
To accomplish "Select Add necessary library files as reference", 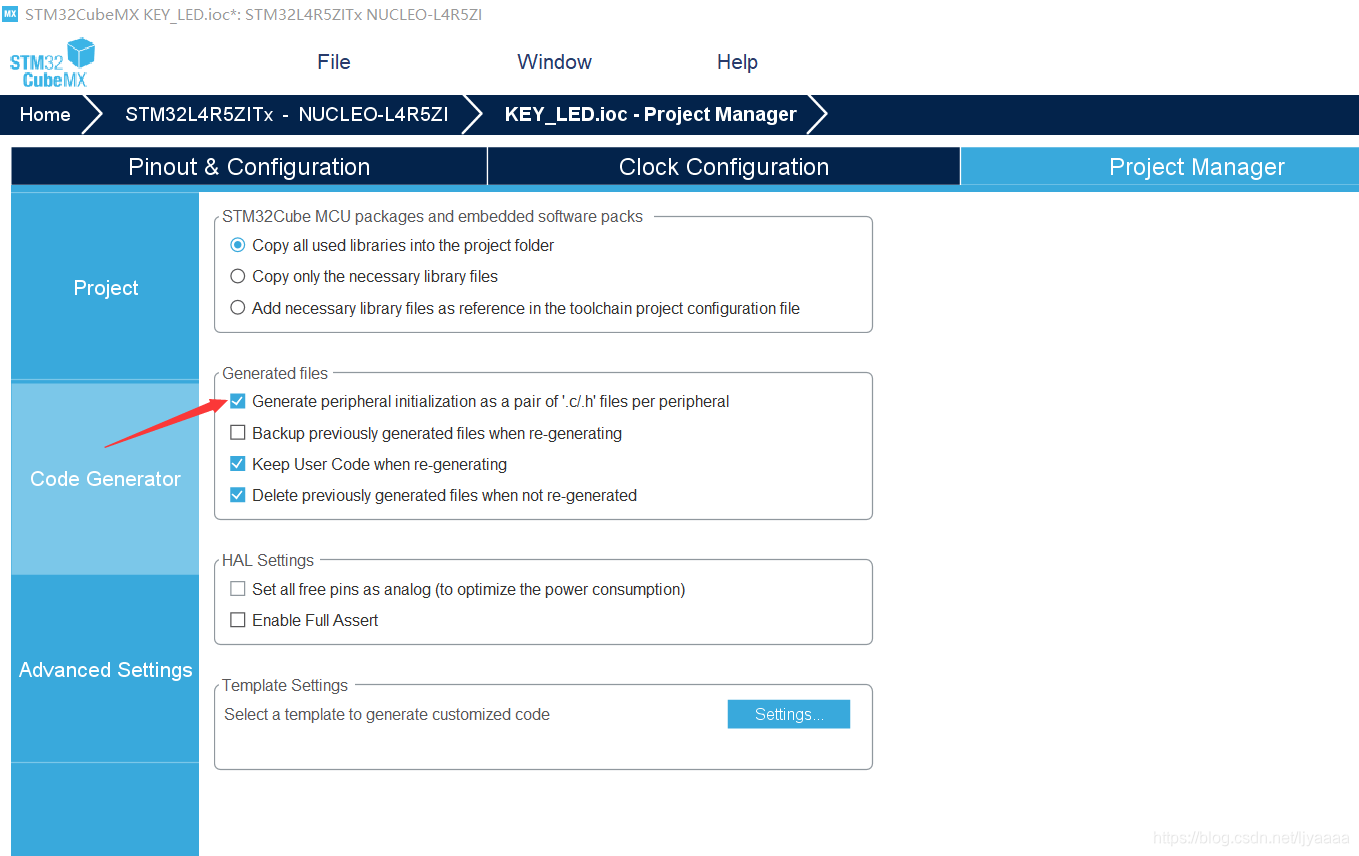I will point(238,308).
